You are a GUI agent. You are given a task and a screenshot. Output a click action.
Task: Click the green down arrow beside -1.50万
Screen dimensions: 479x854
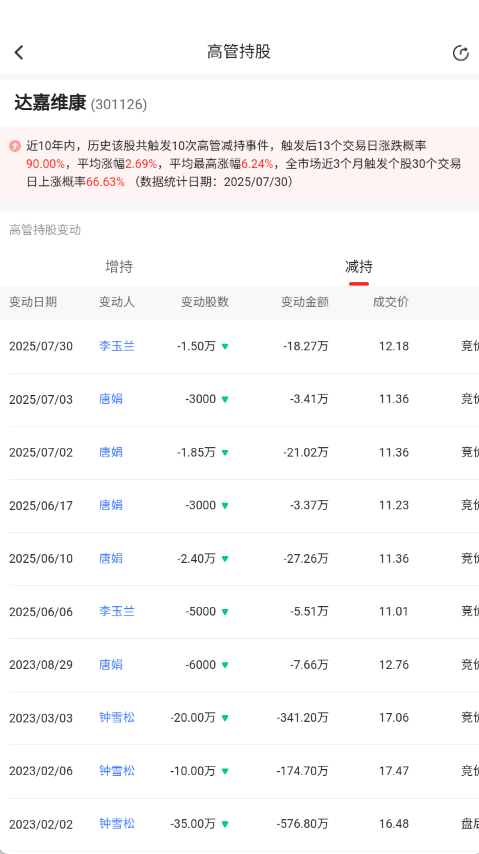point(225,346)
